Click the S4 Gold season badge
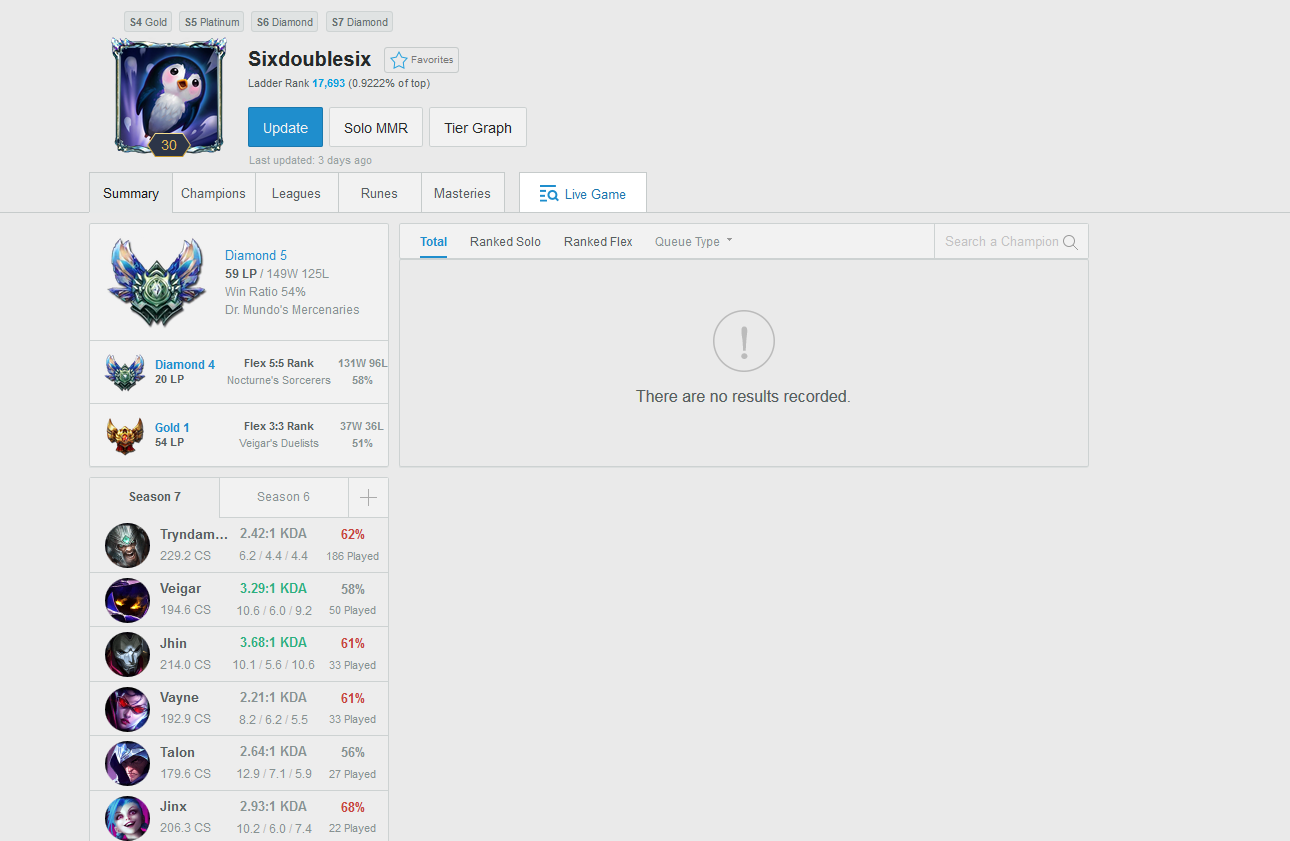Viewport: 1290px width, 841px height. tap(148, 22)
